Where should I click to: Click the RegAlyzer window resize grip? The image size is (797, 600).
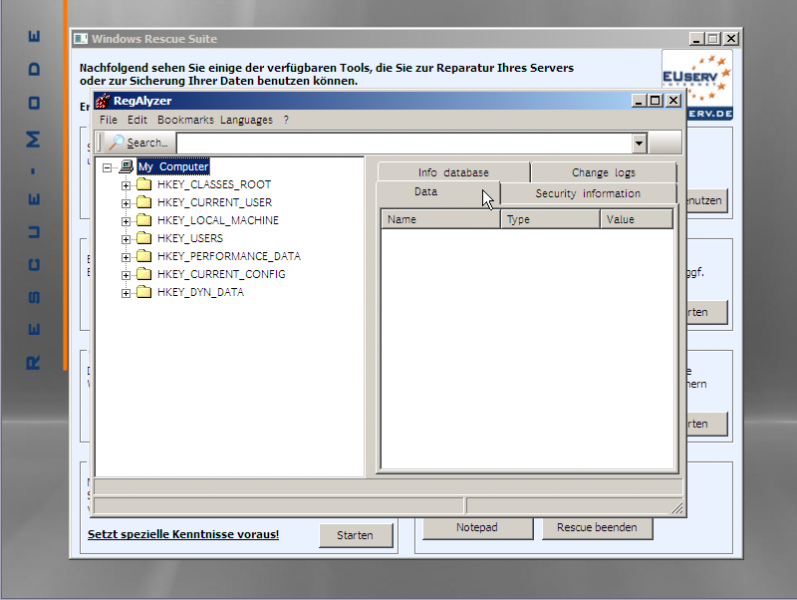[x=677, y=507]
